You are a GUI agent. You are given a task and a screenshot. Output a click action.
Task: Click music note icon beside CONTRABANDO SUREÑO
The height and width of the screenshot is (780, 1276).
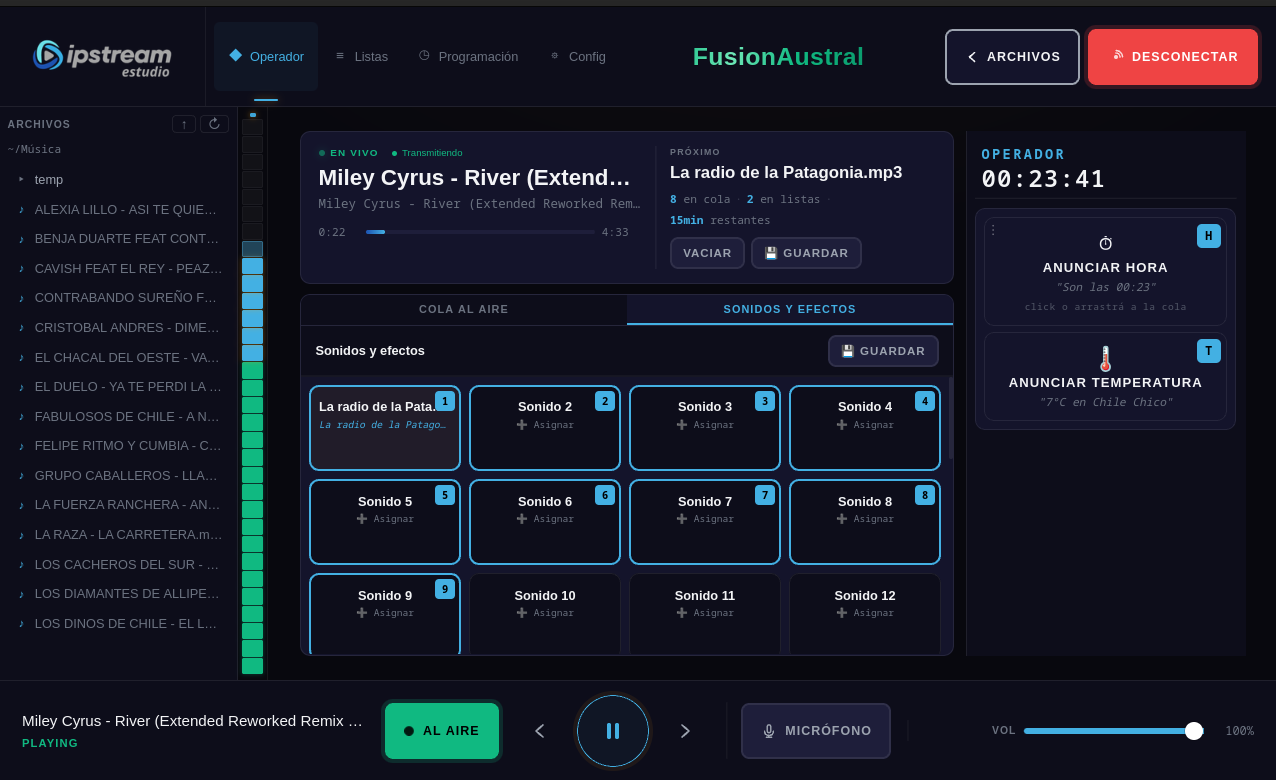pos(21,298)
